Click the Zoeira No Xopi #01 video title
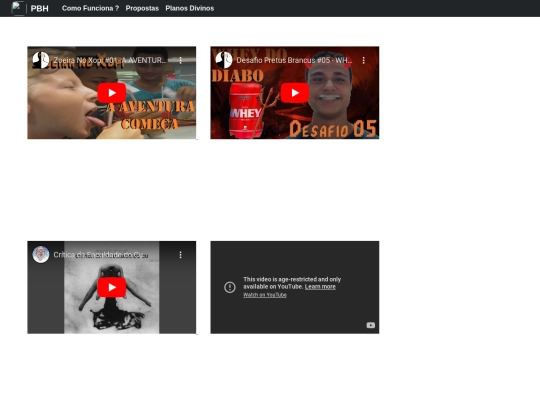This screenshot has width=540, height=405. [110, 60]
